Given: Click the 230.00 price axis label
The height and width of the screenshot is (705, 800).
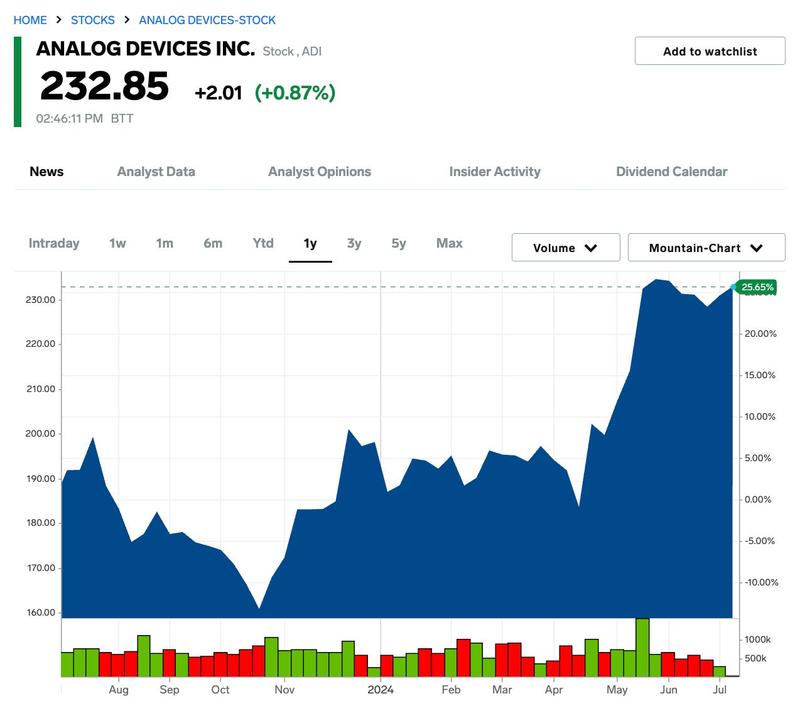Looking at the screenshot, I should coord(40,300).
